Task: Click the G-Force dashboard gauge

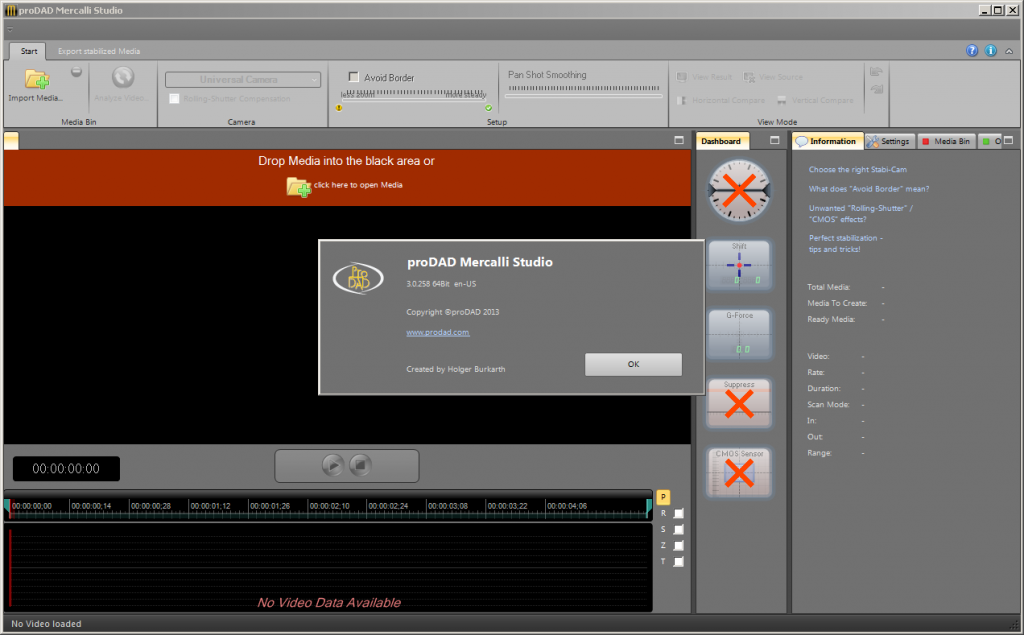Action: click(739, 333)
